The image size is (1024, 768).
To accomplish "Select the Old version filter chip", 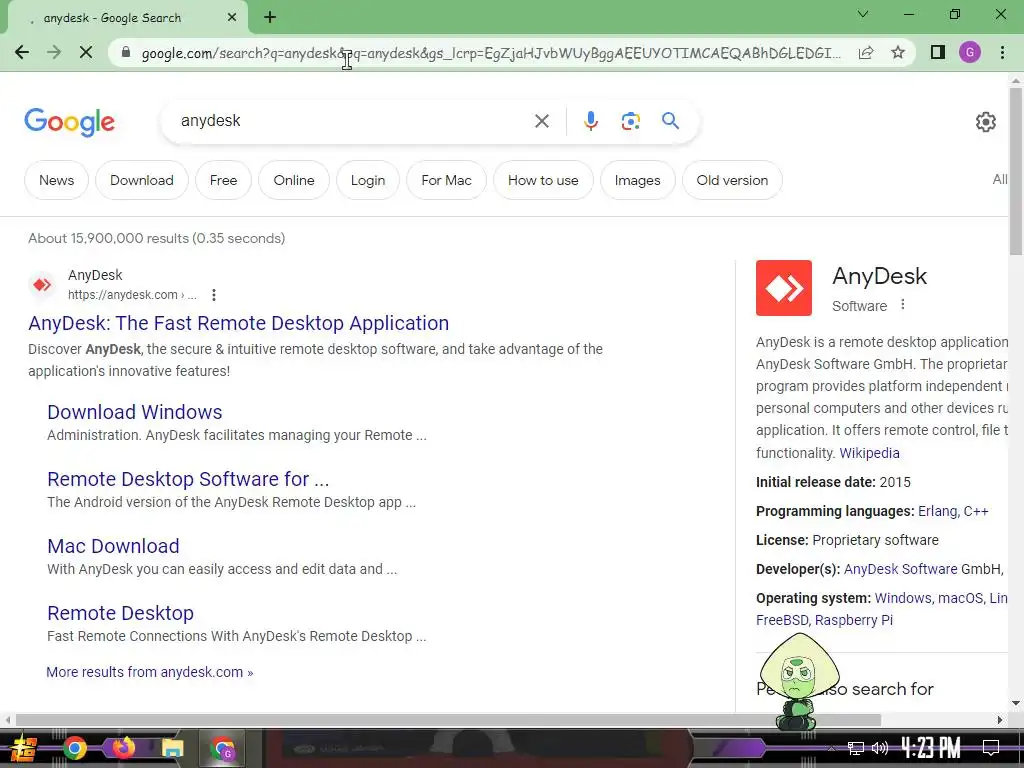I will (x=732, y=180).
